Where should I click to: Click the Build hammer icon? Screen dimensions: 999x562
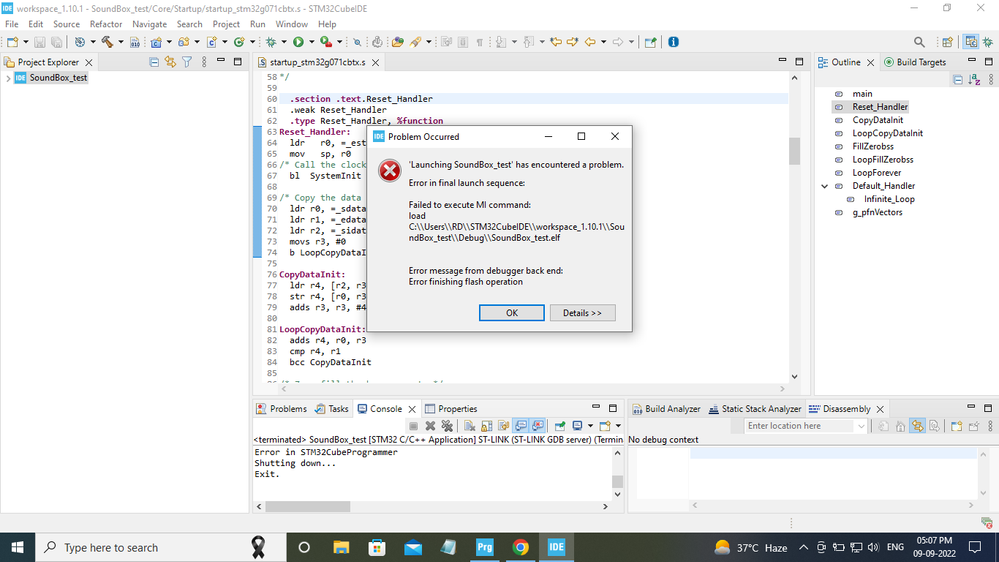(107, 42)
